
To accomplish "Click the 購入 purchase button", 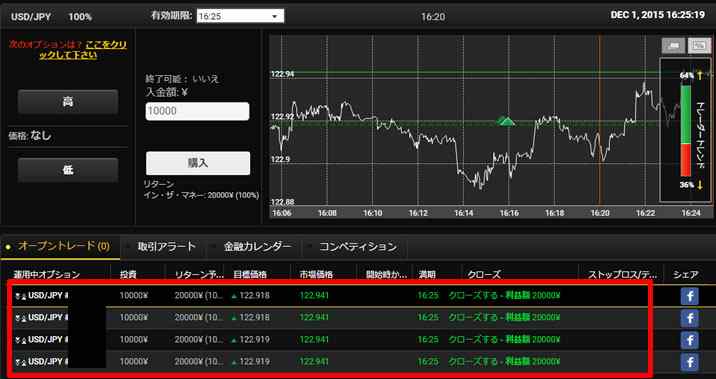I will pos(198,163).
